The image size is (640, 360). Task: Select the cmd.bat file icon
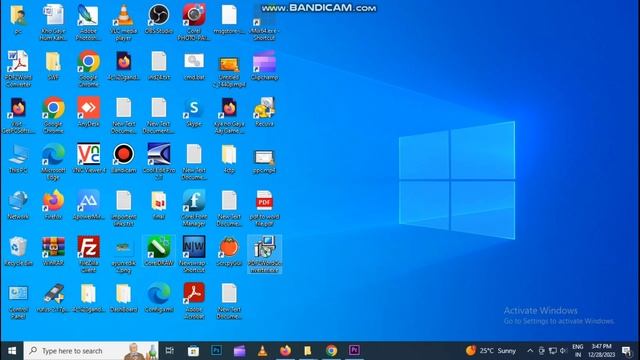coord(194,65)
